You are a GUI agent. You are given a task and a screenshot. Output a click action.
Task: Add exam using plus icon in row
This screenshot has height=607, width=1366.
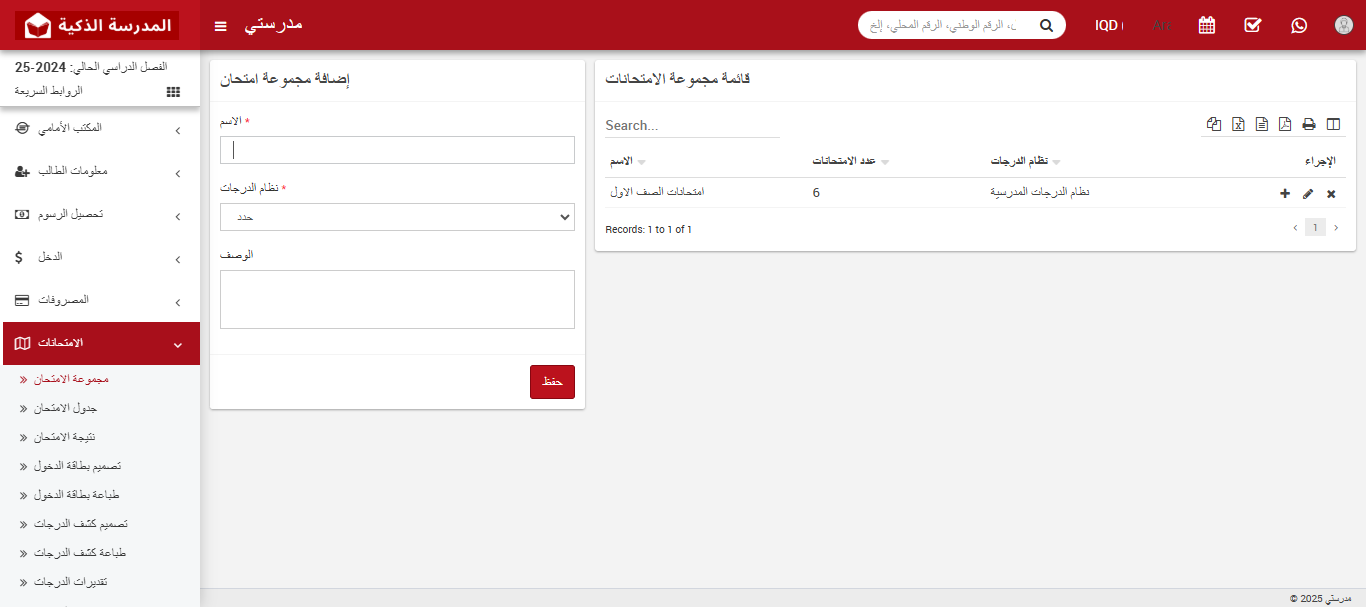point(1285,194)
